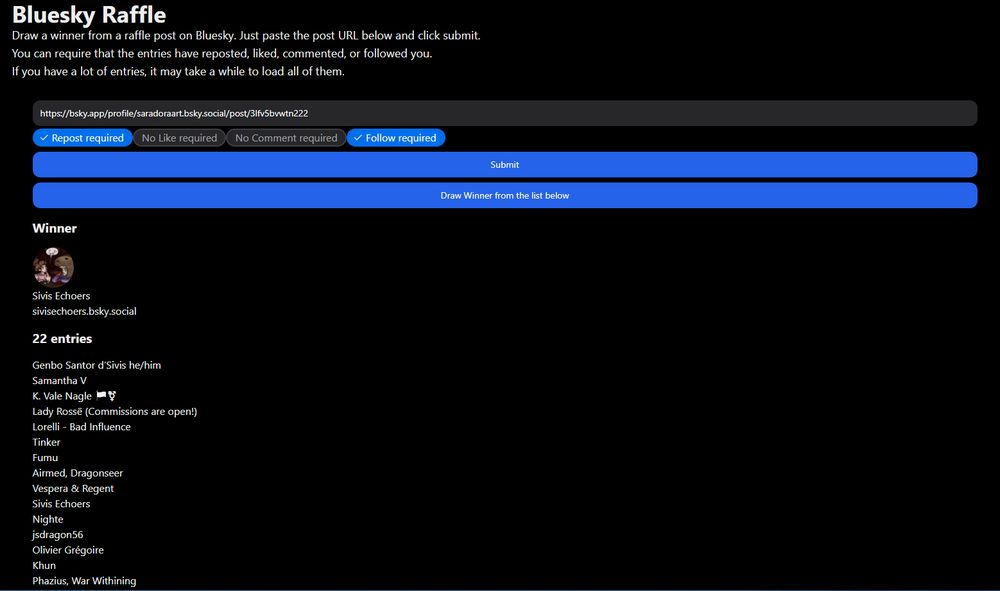Select entry Fumu

click(x=45, y=458)
